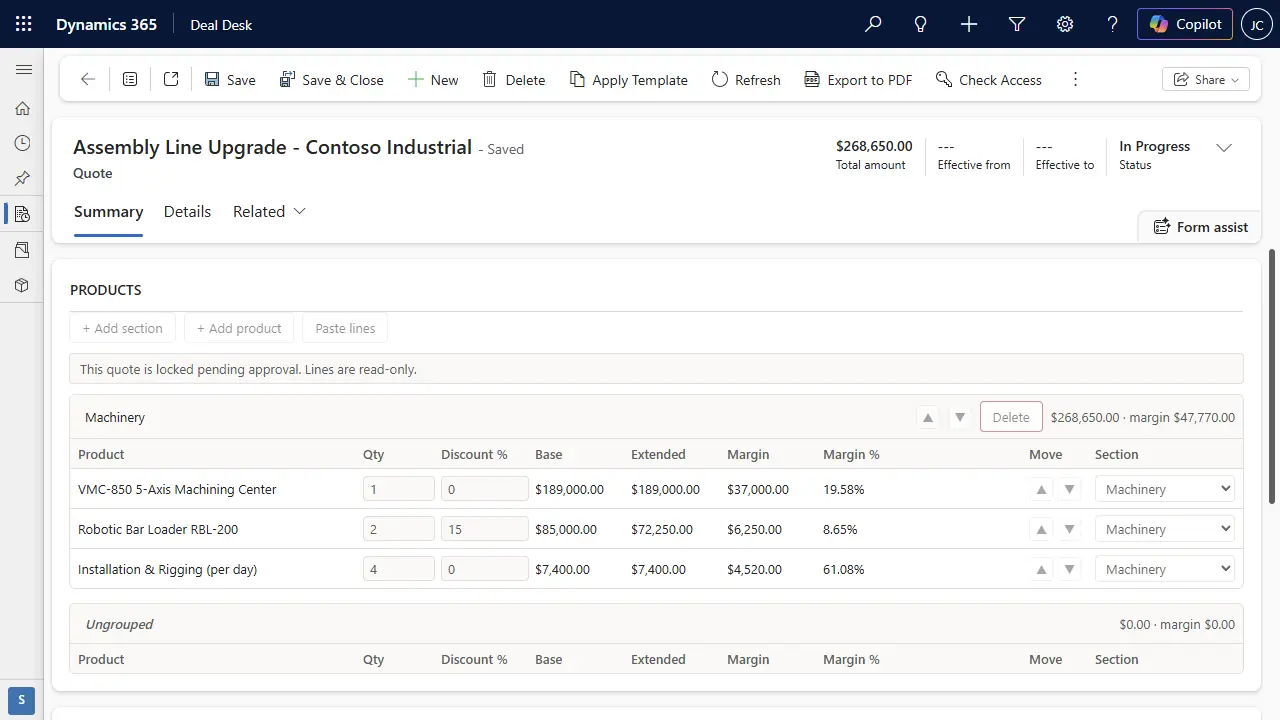Expand the header details chevron
Viewport: 1280px width, 720px height.
click(x=1224, y=147)
